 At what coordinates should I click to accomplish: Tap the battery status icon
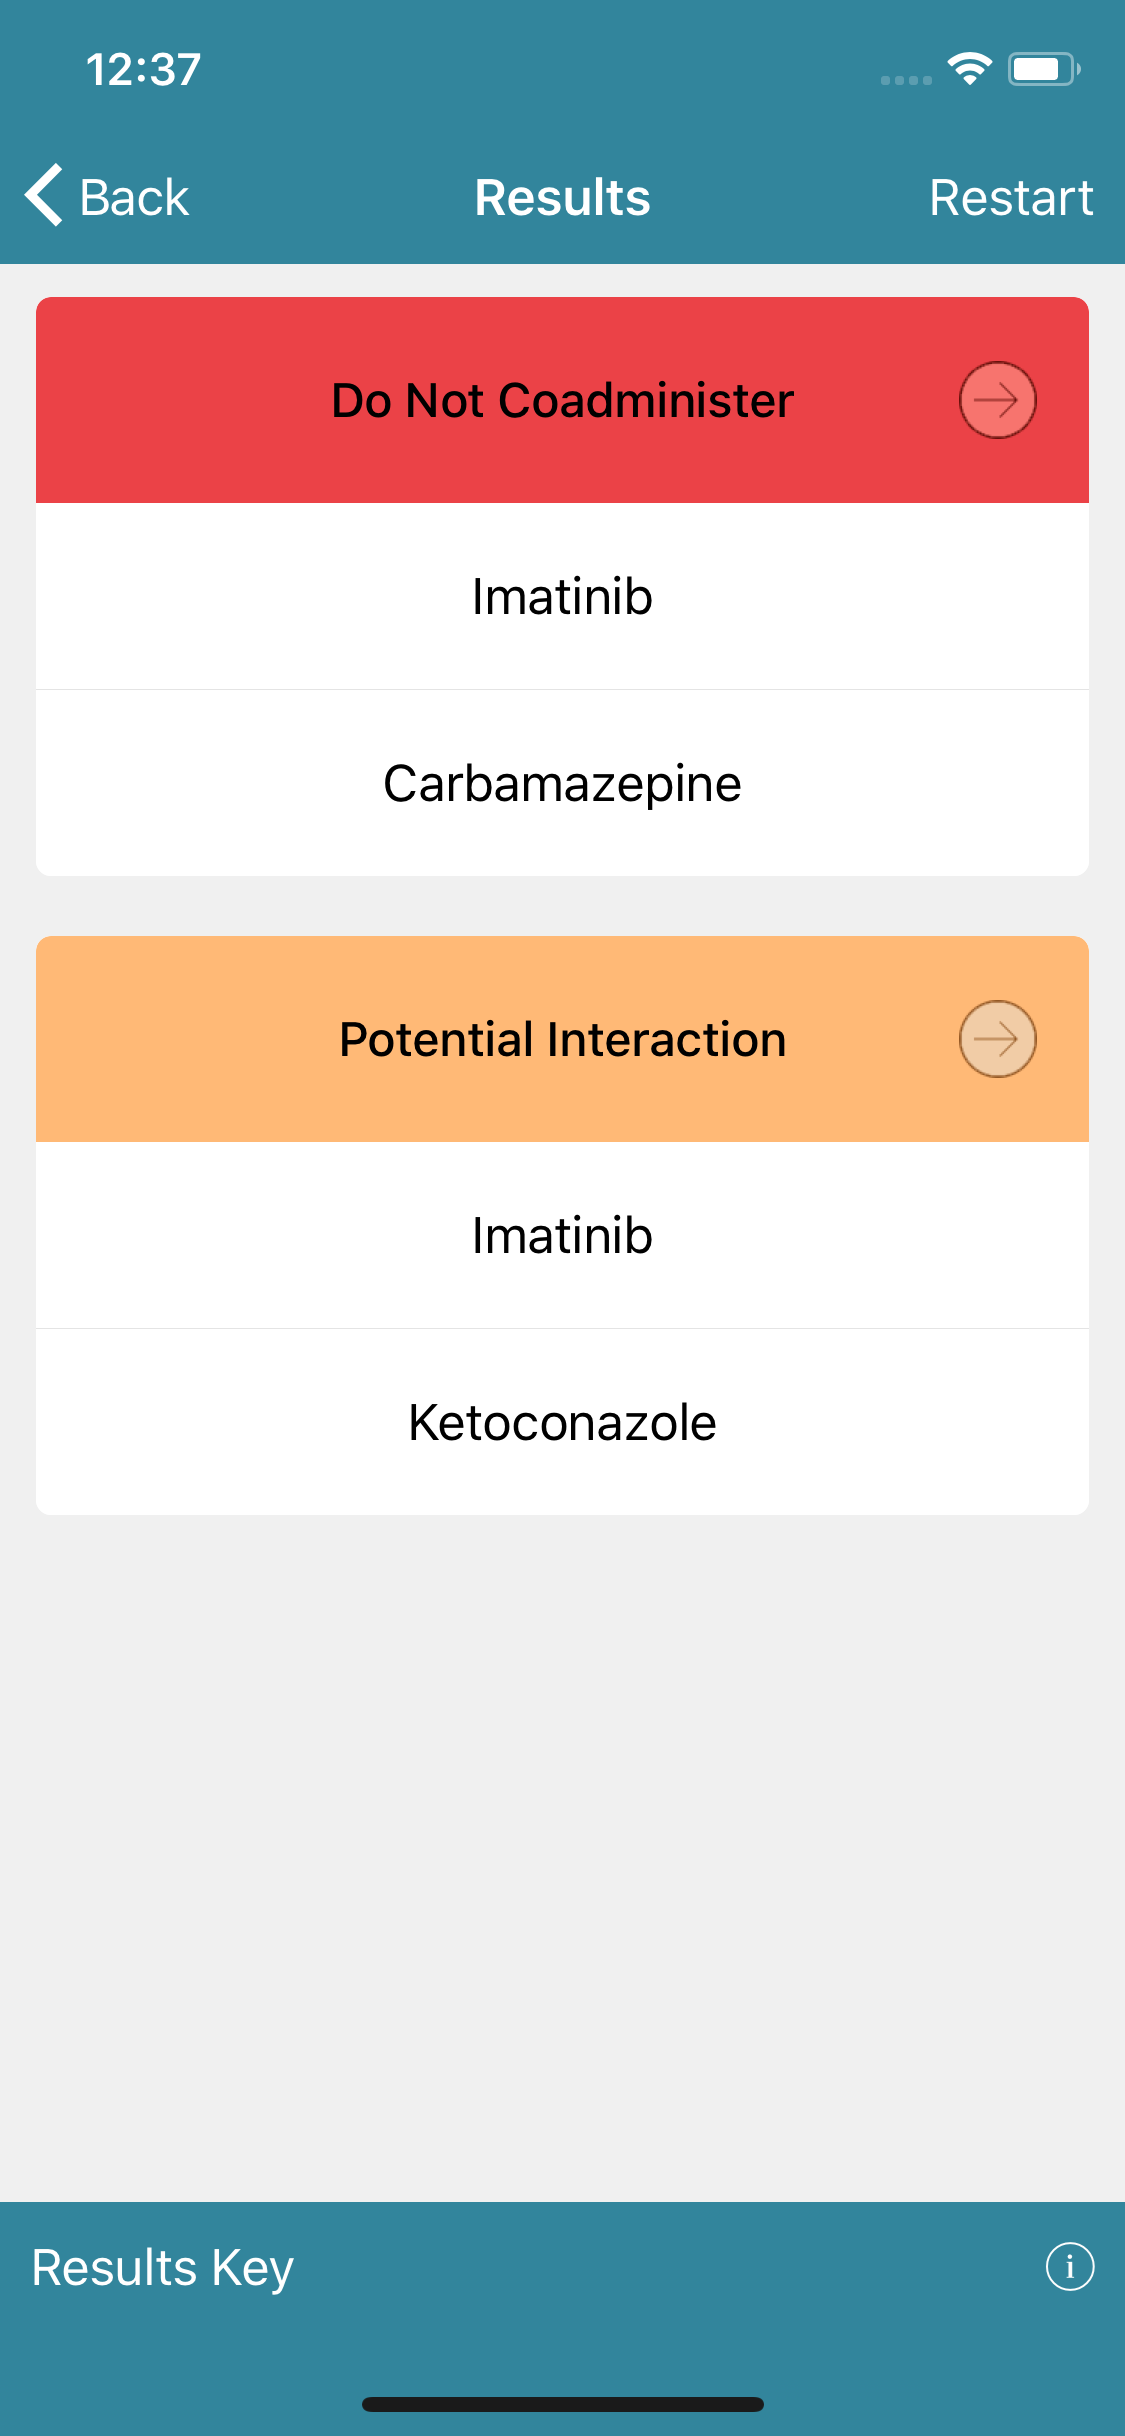[x=1043, y=69]
